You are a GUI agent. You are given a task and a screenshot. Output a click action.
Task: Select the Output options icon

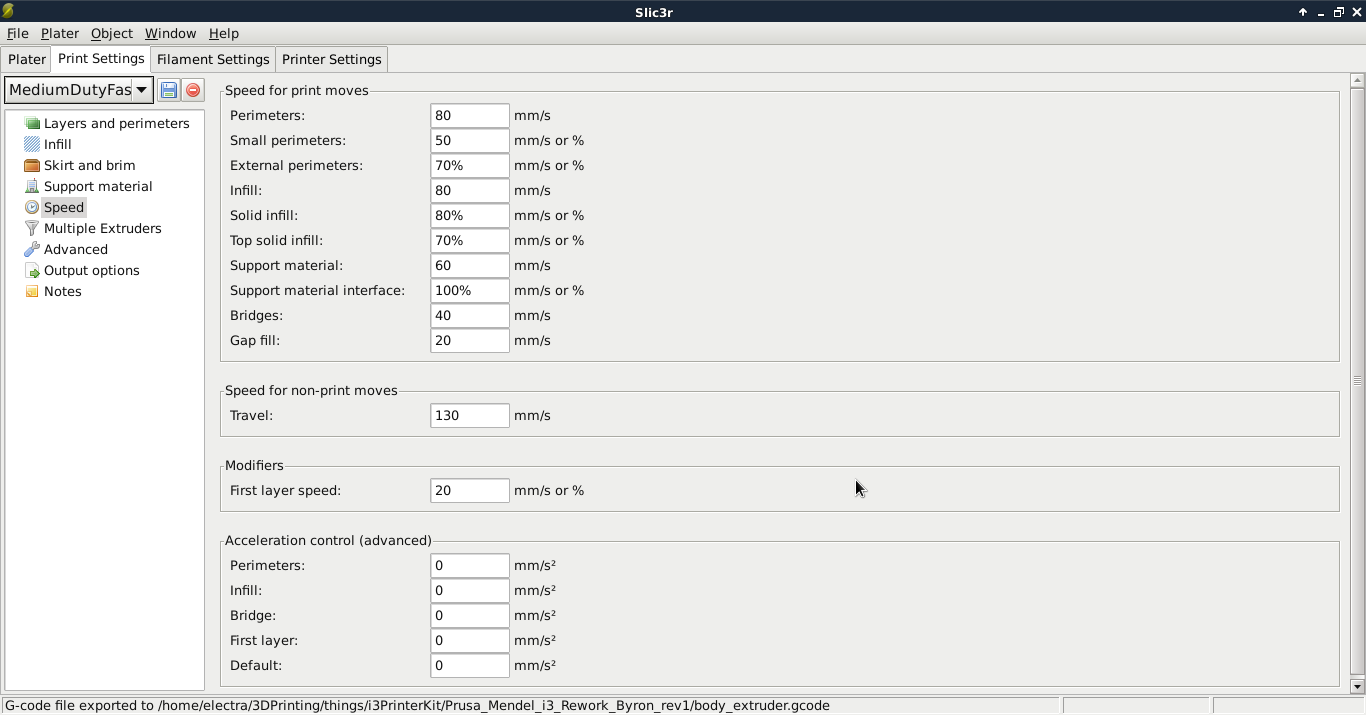32,270
